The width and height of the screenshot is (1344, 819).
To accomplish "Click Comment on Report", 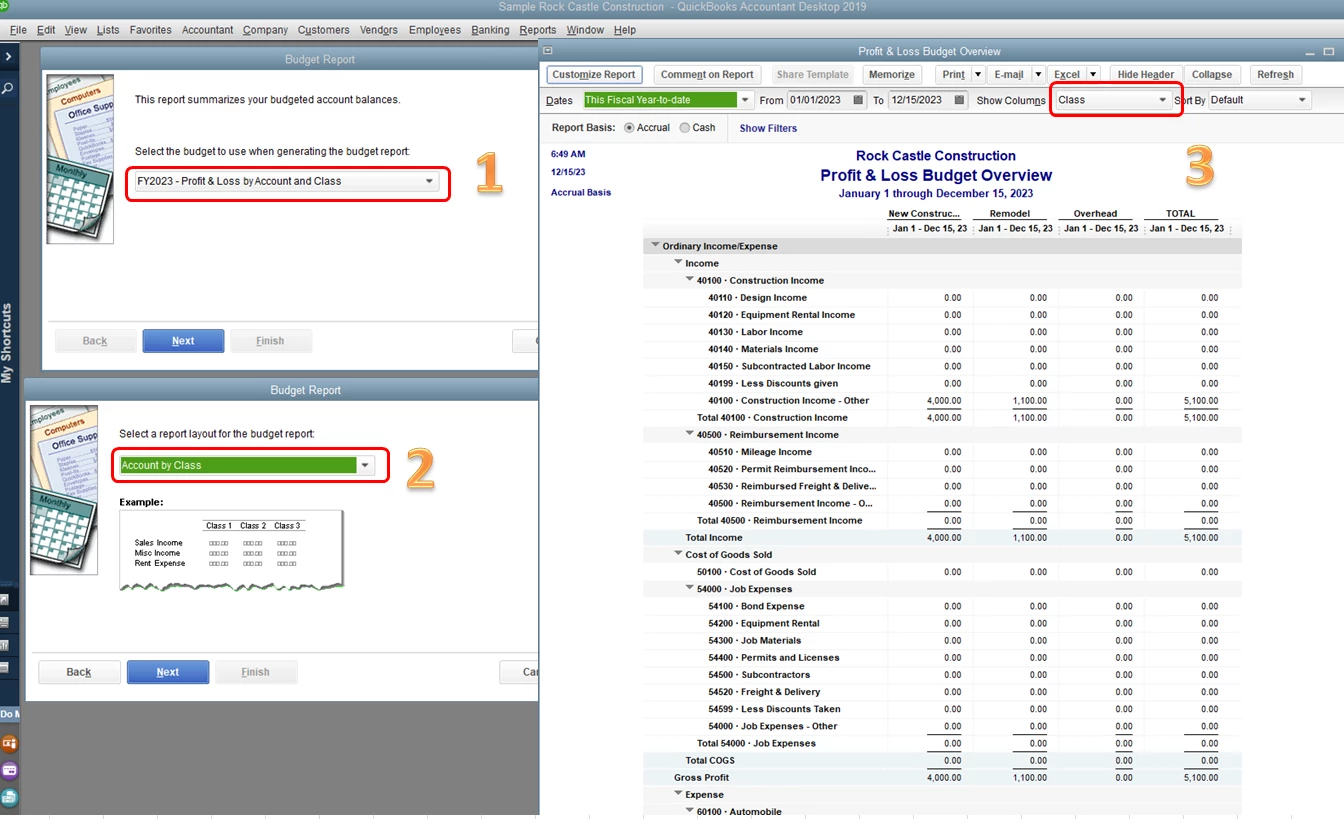I will coord(707,75).
